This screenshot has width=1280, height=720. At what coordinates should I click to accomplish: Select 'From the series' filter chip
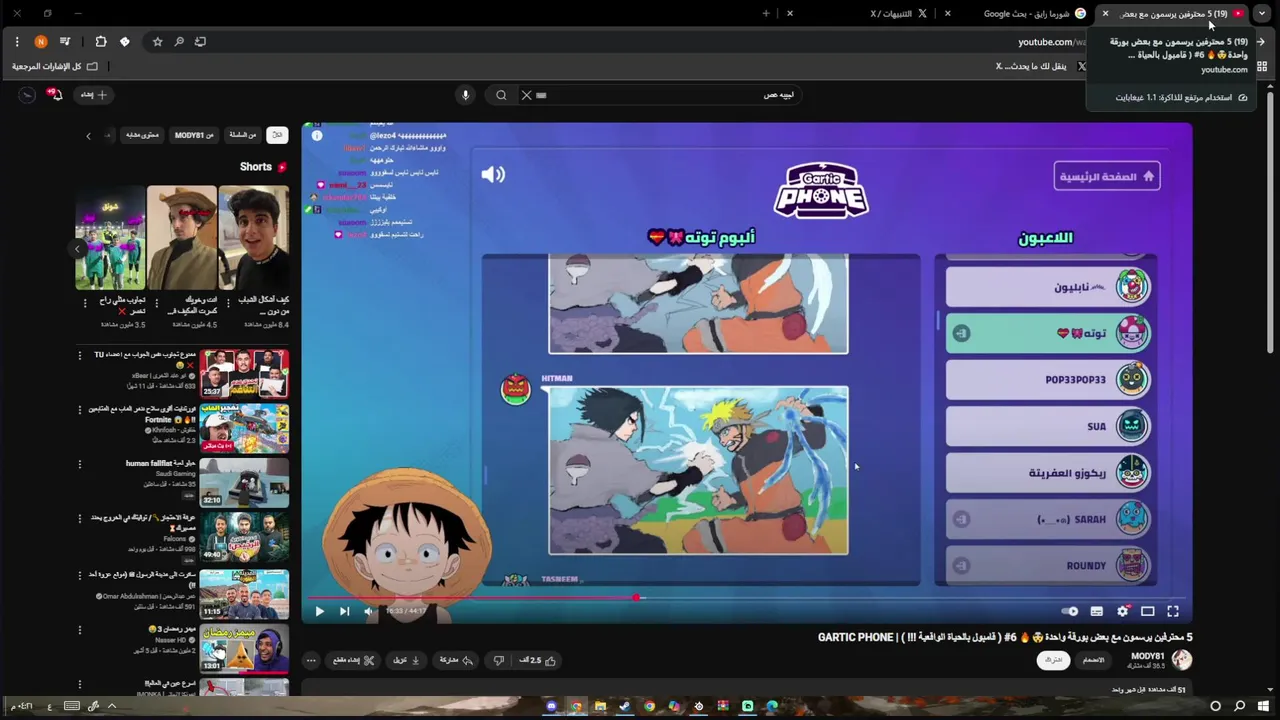click(x=243, y=135)
